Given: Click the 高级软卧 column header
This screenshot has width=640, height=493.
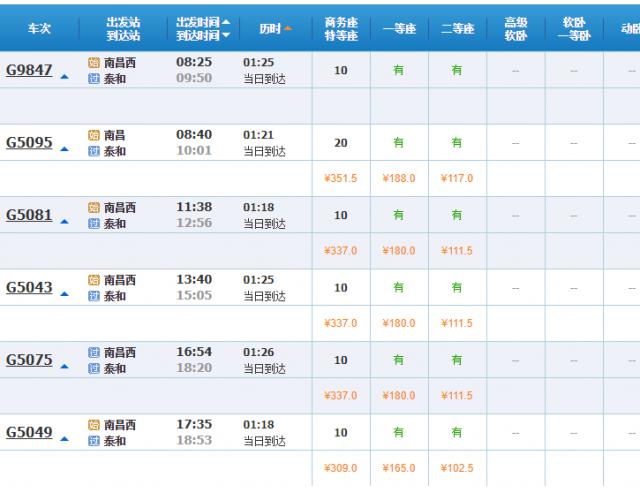Looking at the screenshot, I should (x=516, y=29).
